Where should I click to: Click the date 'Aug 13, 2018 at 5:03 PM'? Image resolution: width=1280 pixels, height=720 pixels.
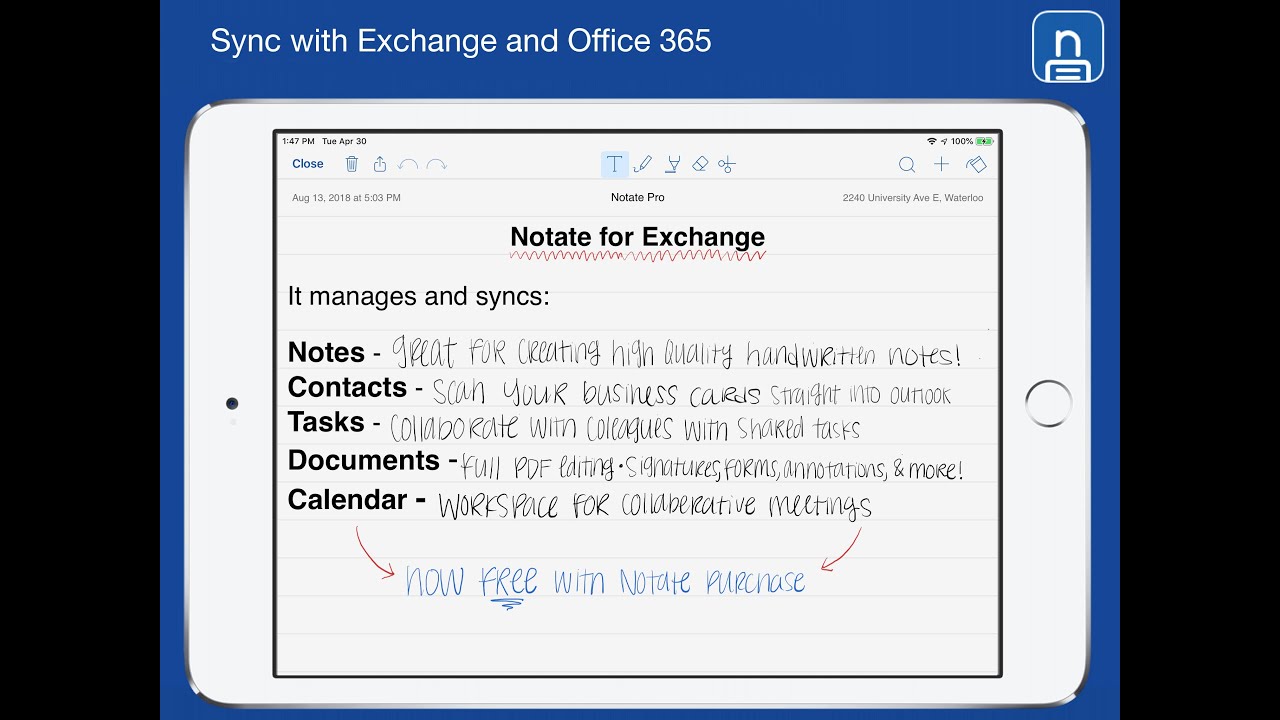[346, 198]
